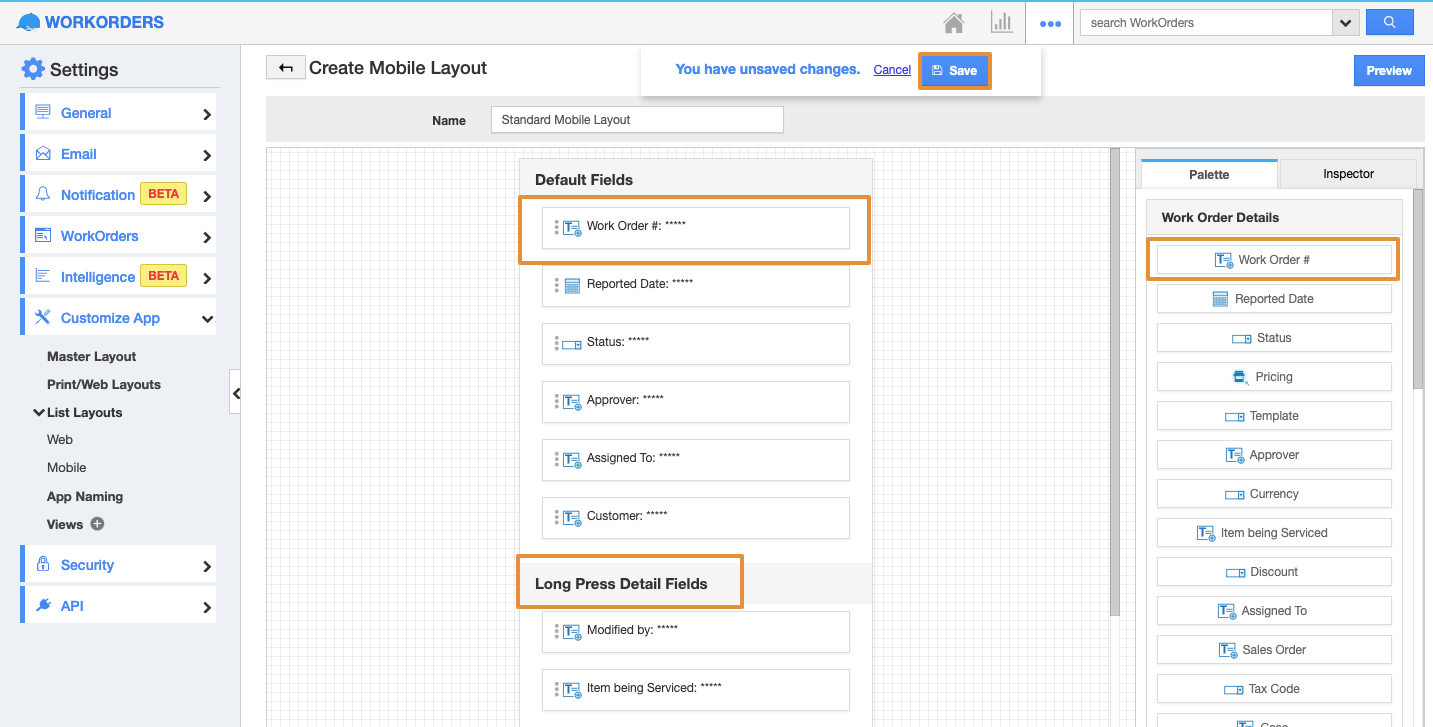Click the back arrow beside Create Mobile Layout

(x=286, y=68)
